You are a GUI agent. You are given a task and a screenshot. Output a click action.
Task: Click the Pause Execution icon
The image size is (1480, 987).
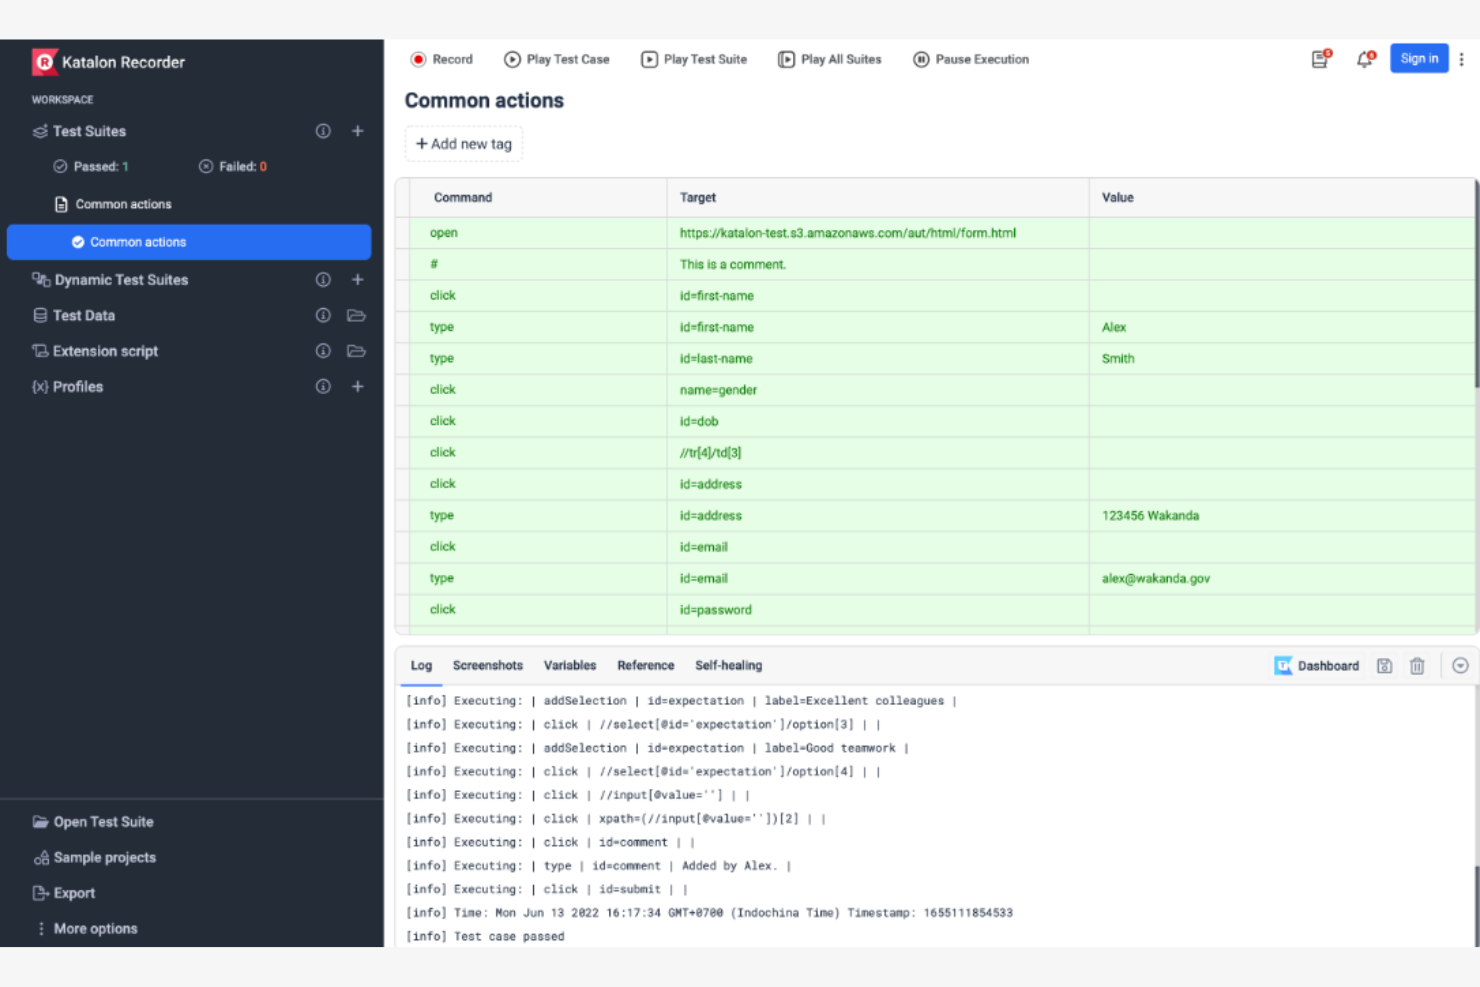pos(920,59)
